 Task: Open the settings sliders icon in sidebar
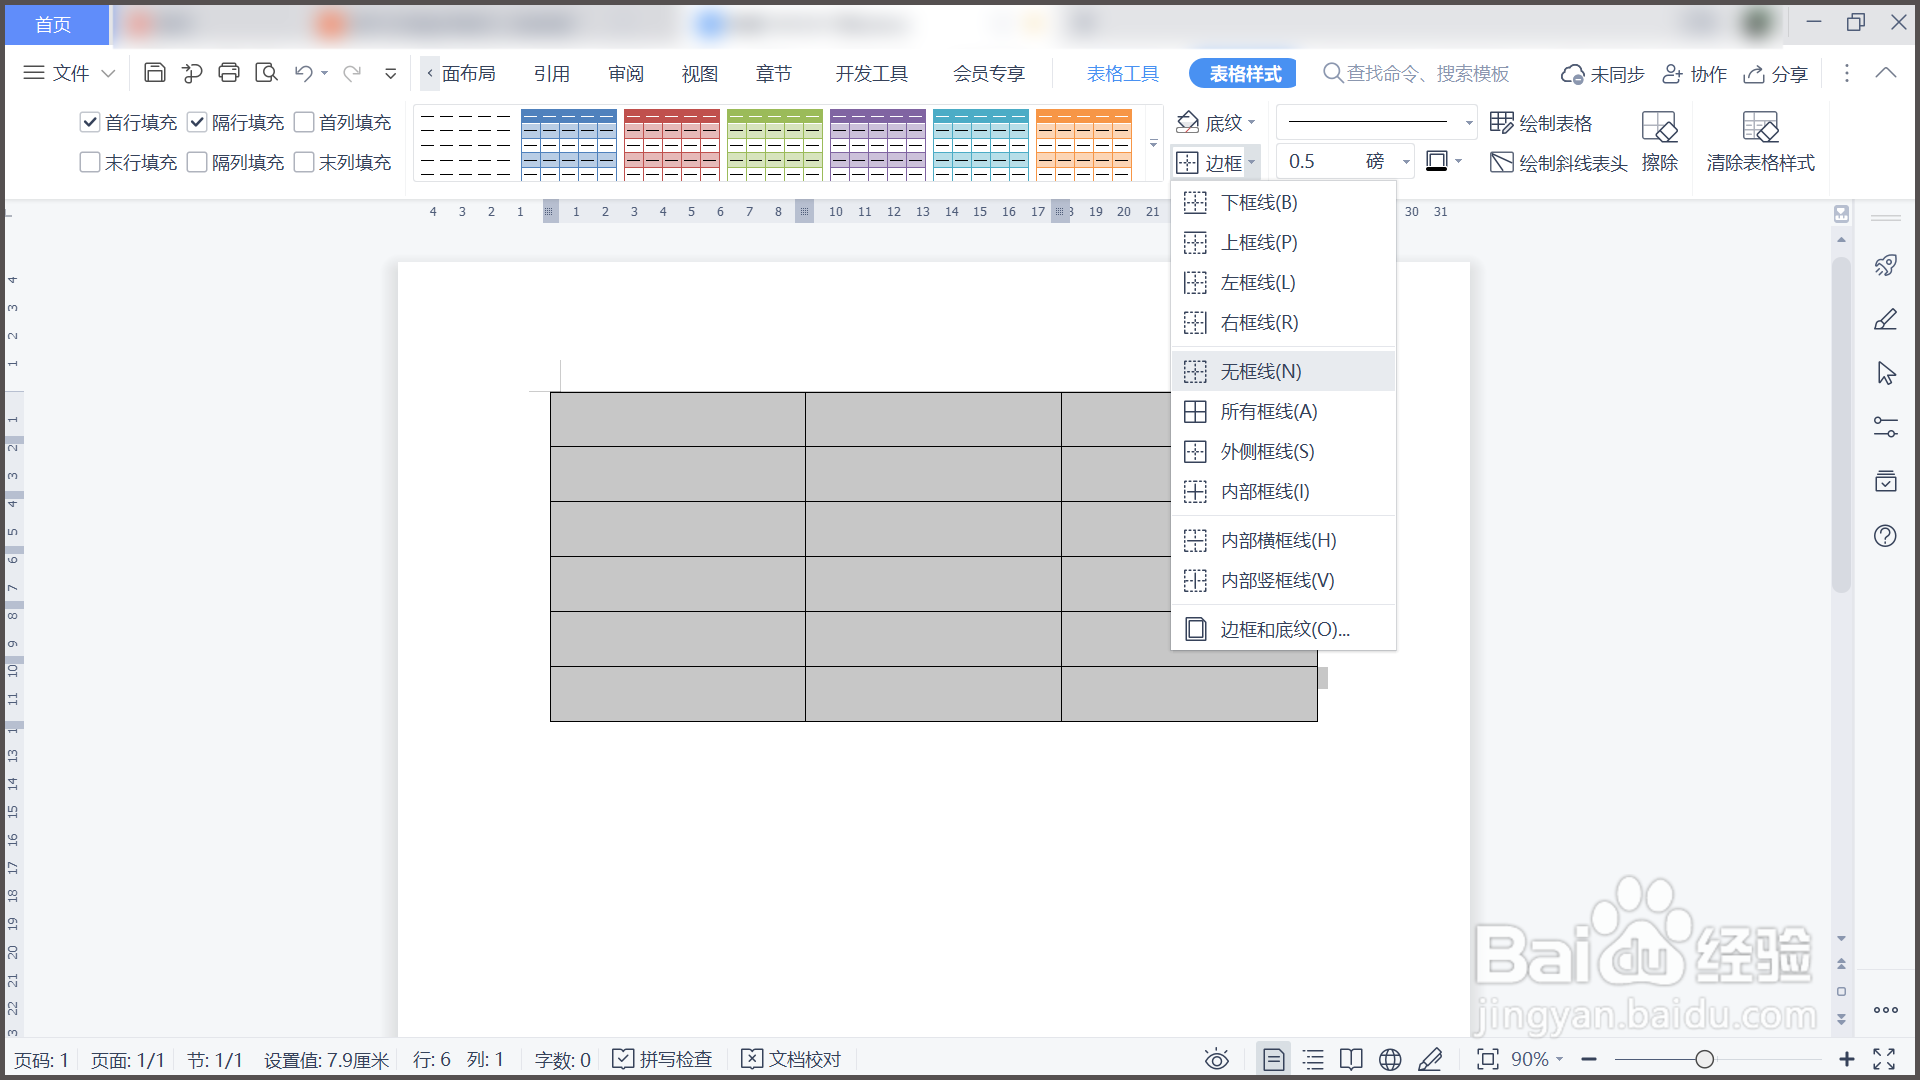coord(1885,427)
